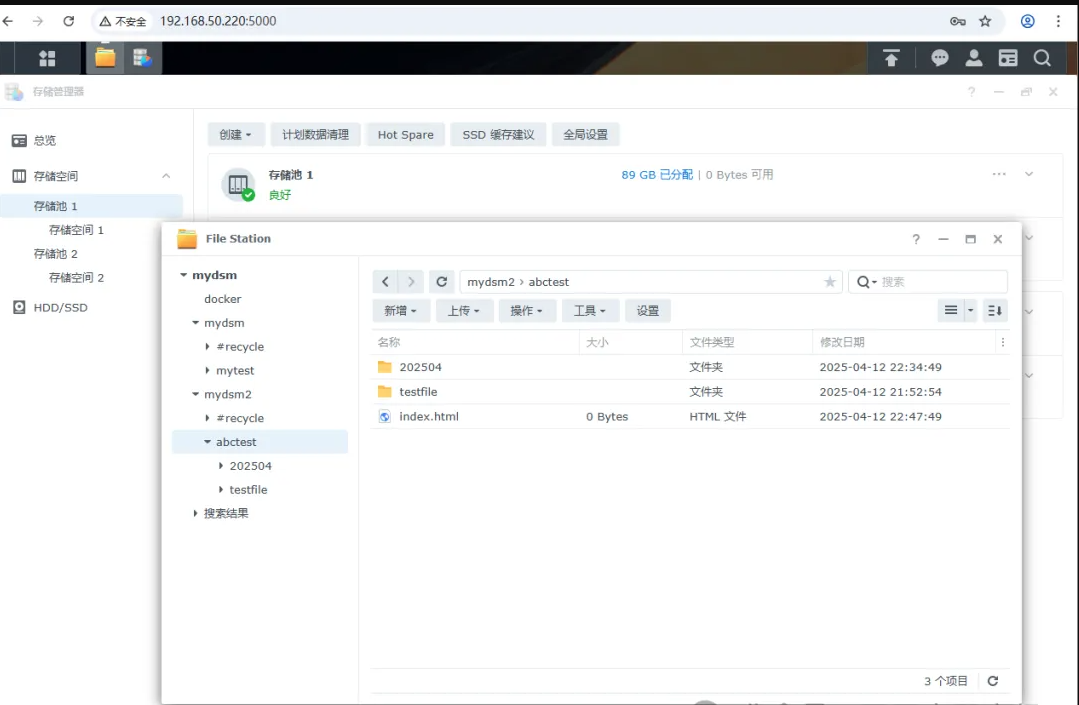
Task: Select 202504 folder in file list
Action: pyautogui.click(x=690, y=367)
